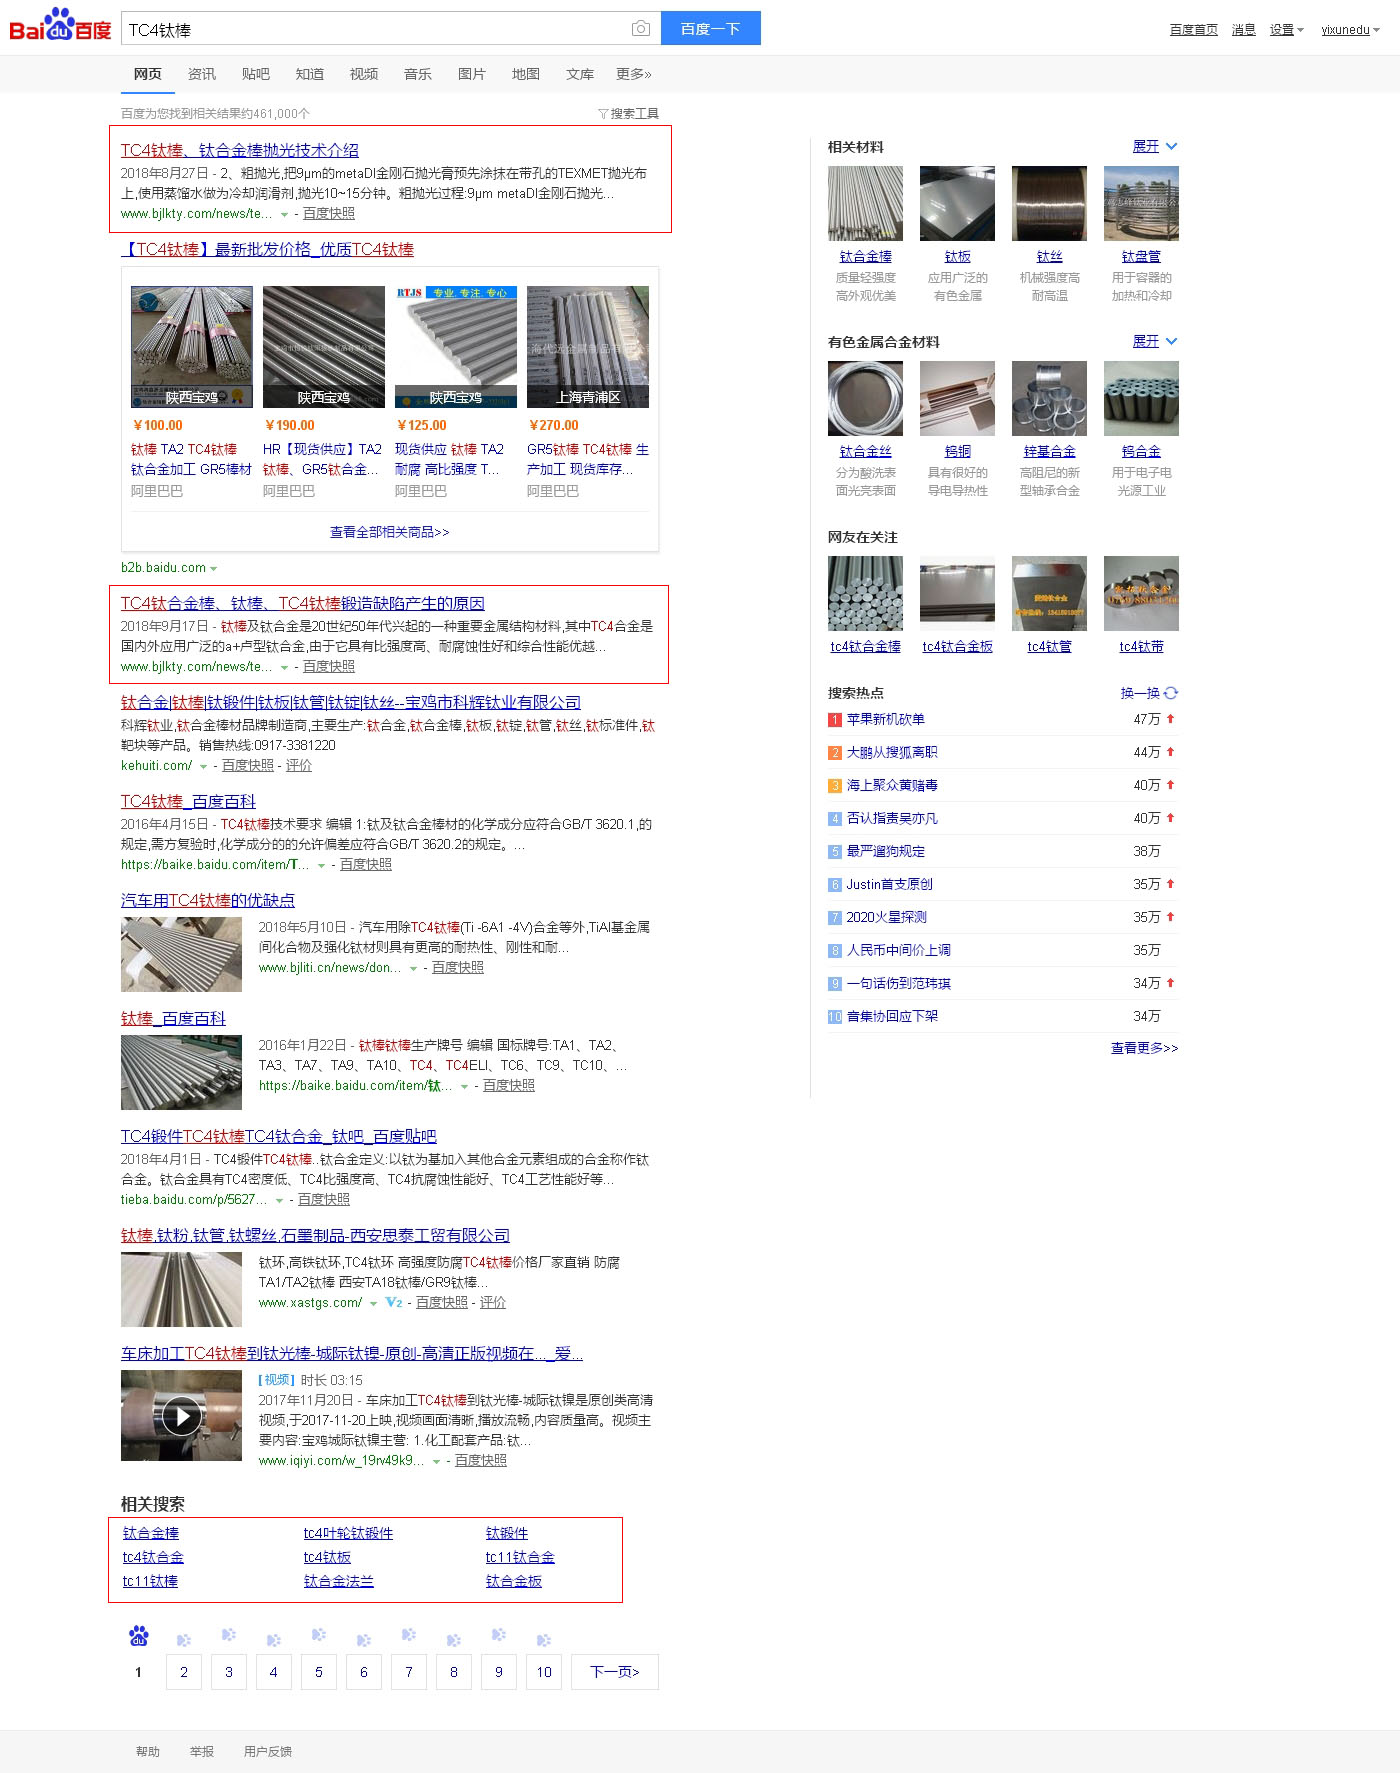Go to the next page 下一页>
1400x1773 pixels.
point(615,1672)
